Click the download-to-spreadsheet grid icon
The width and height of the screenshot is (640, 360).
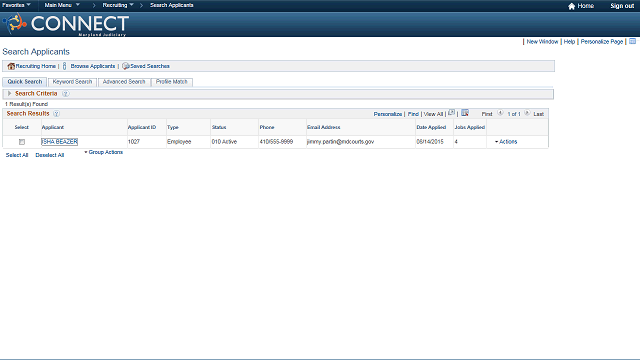pos(465,113)
